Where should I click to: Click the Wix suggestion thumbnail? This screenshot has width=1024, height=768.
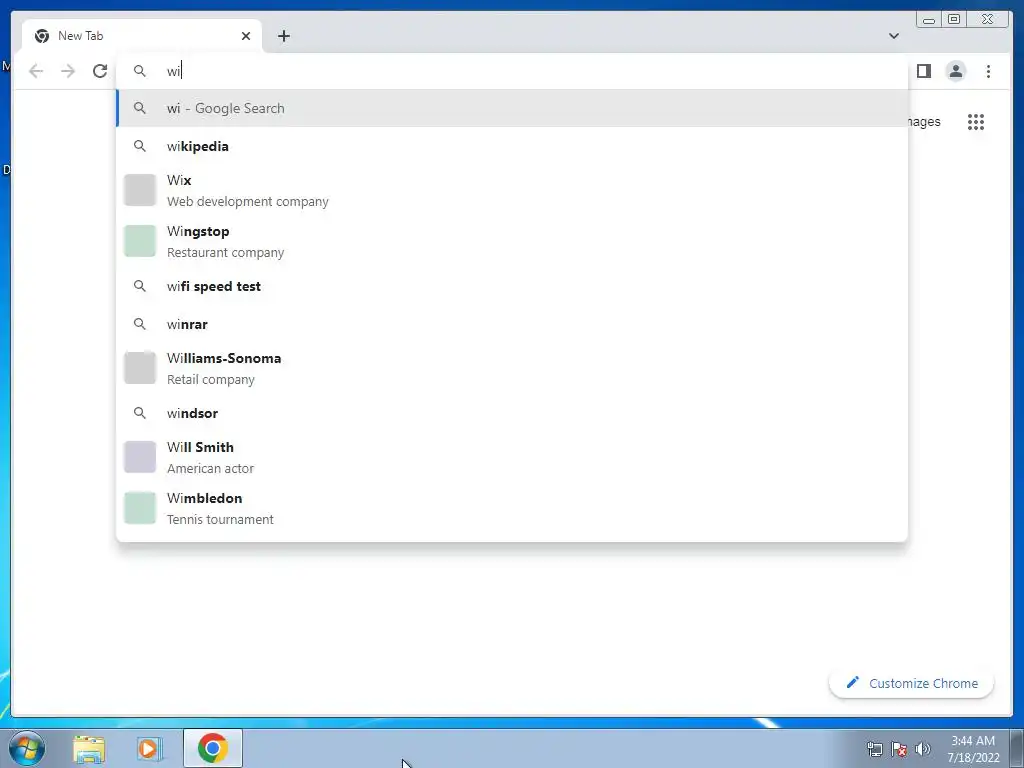140,190
